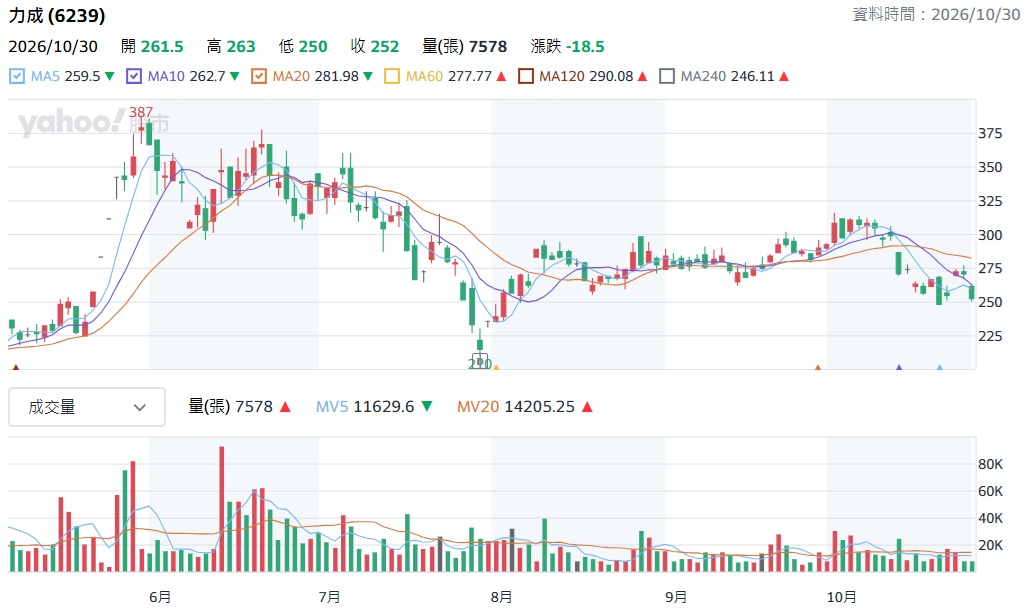Click the 8月 month label on time axis
The width and height of the screenshot is (1026, 608).
(x=501, y=597)
